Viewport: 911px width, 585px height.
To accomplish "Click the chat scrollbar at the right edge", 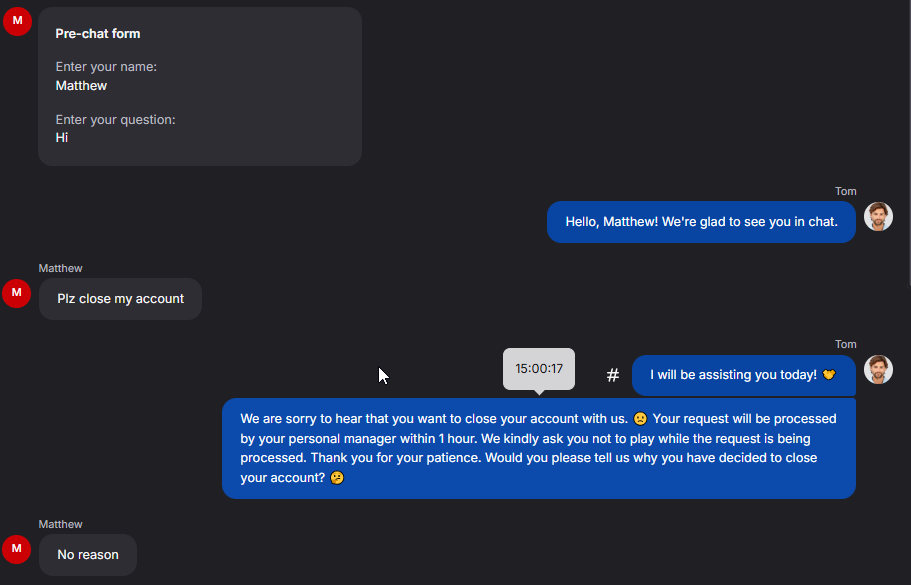I will 909,142.
